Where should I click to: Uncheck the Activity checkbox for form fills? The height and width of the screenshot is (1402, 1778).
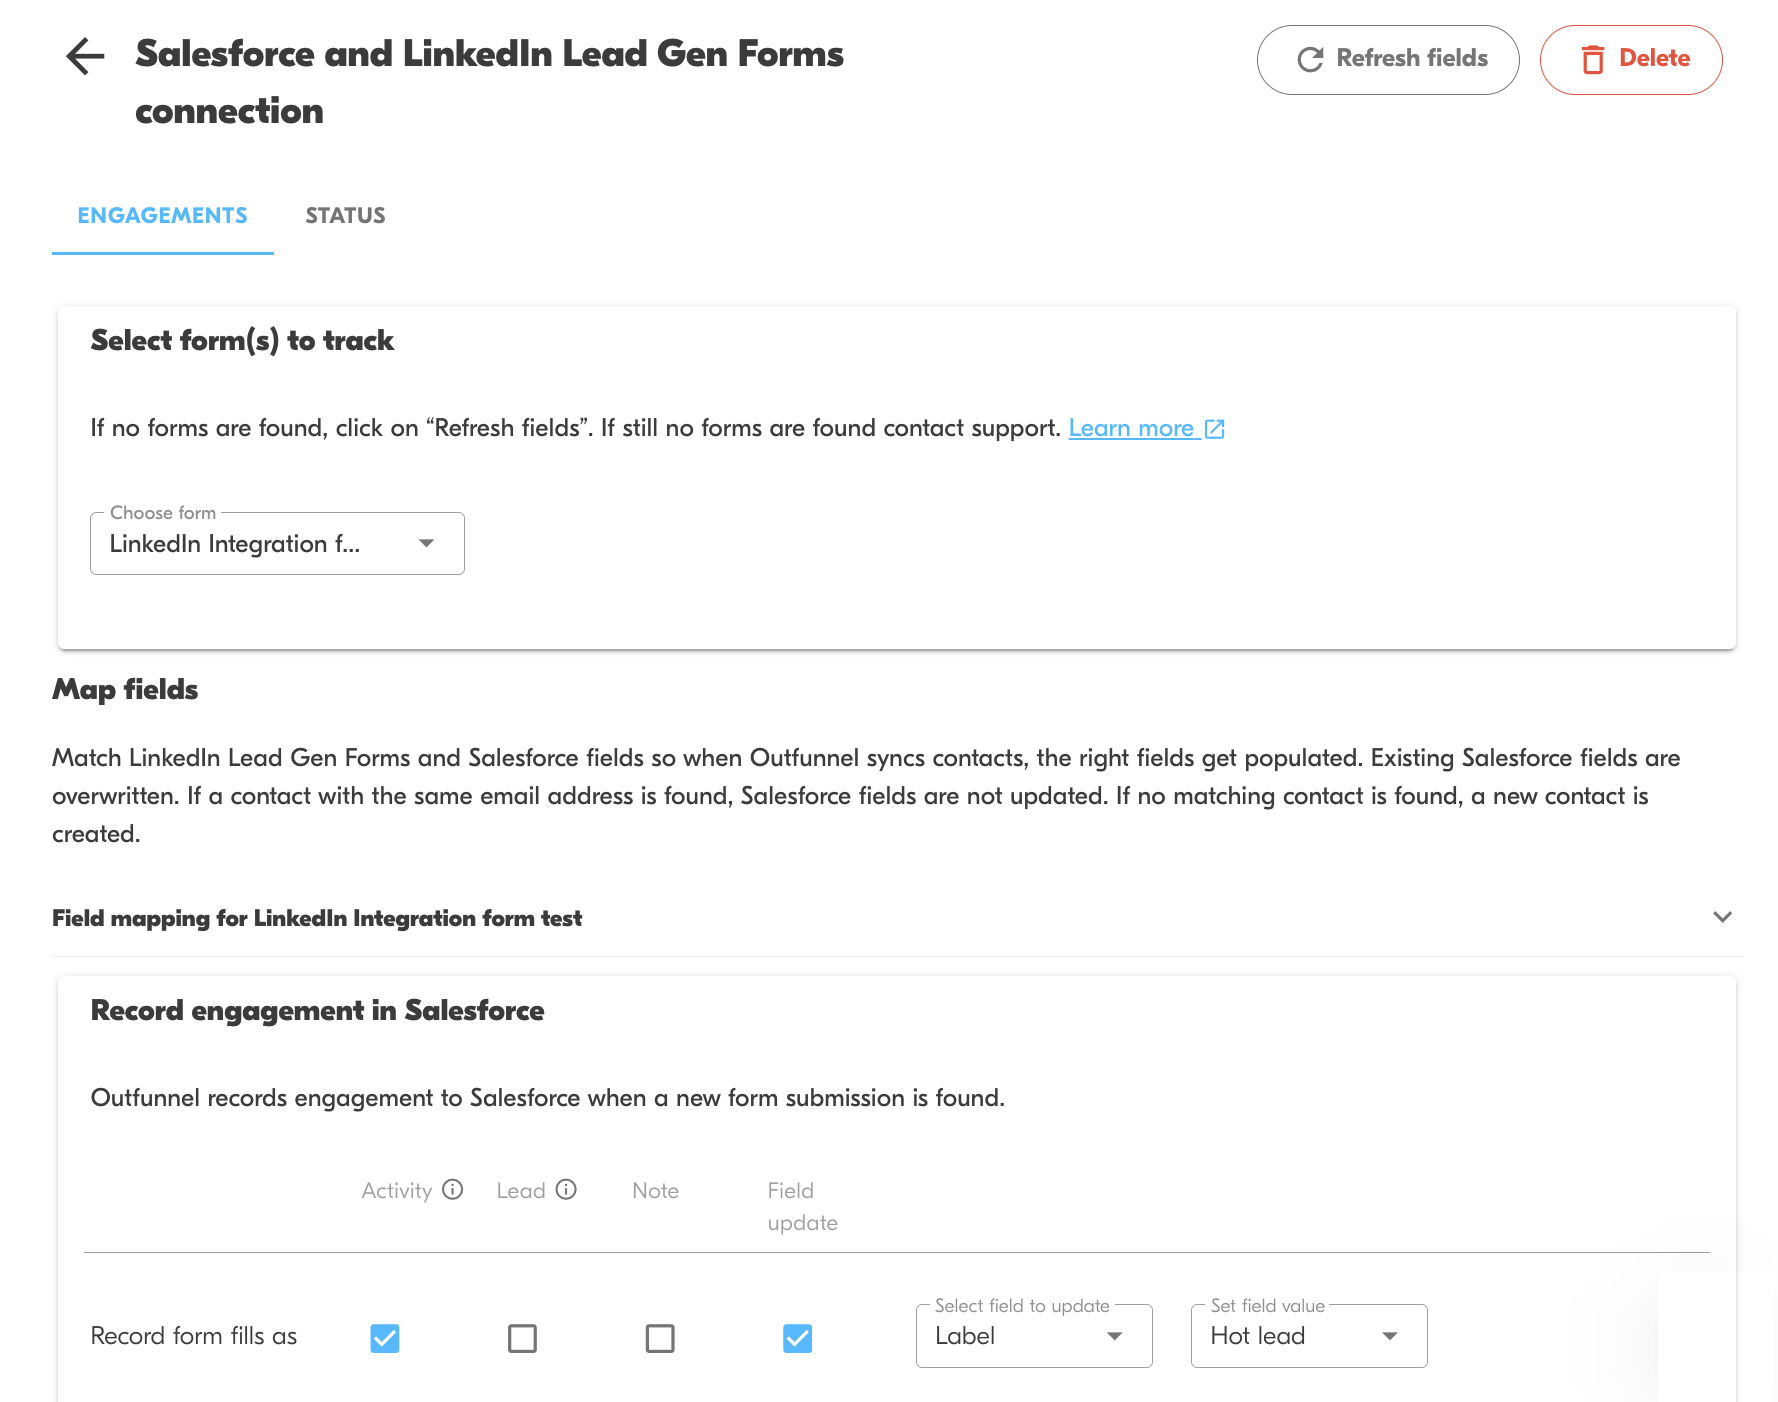click(385, 1338)
